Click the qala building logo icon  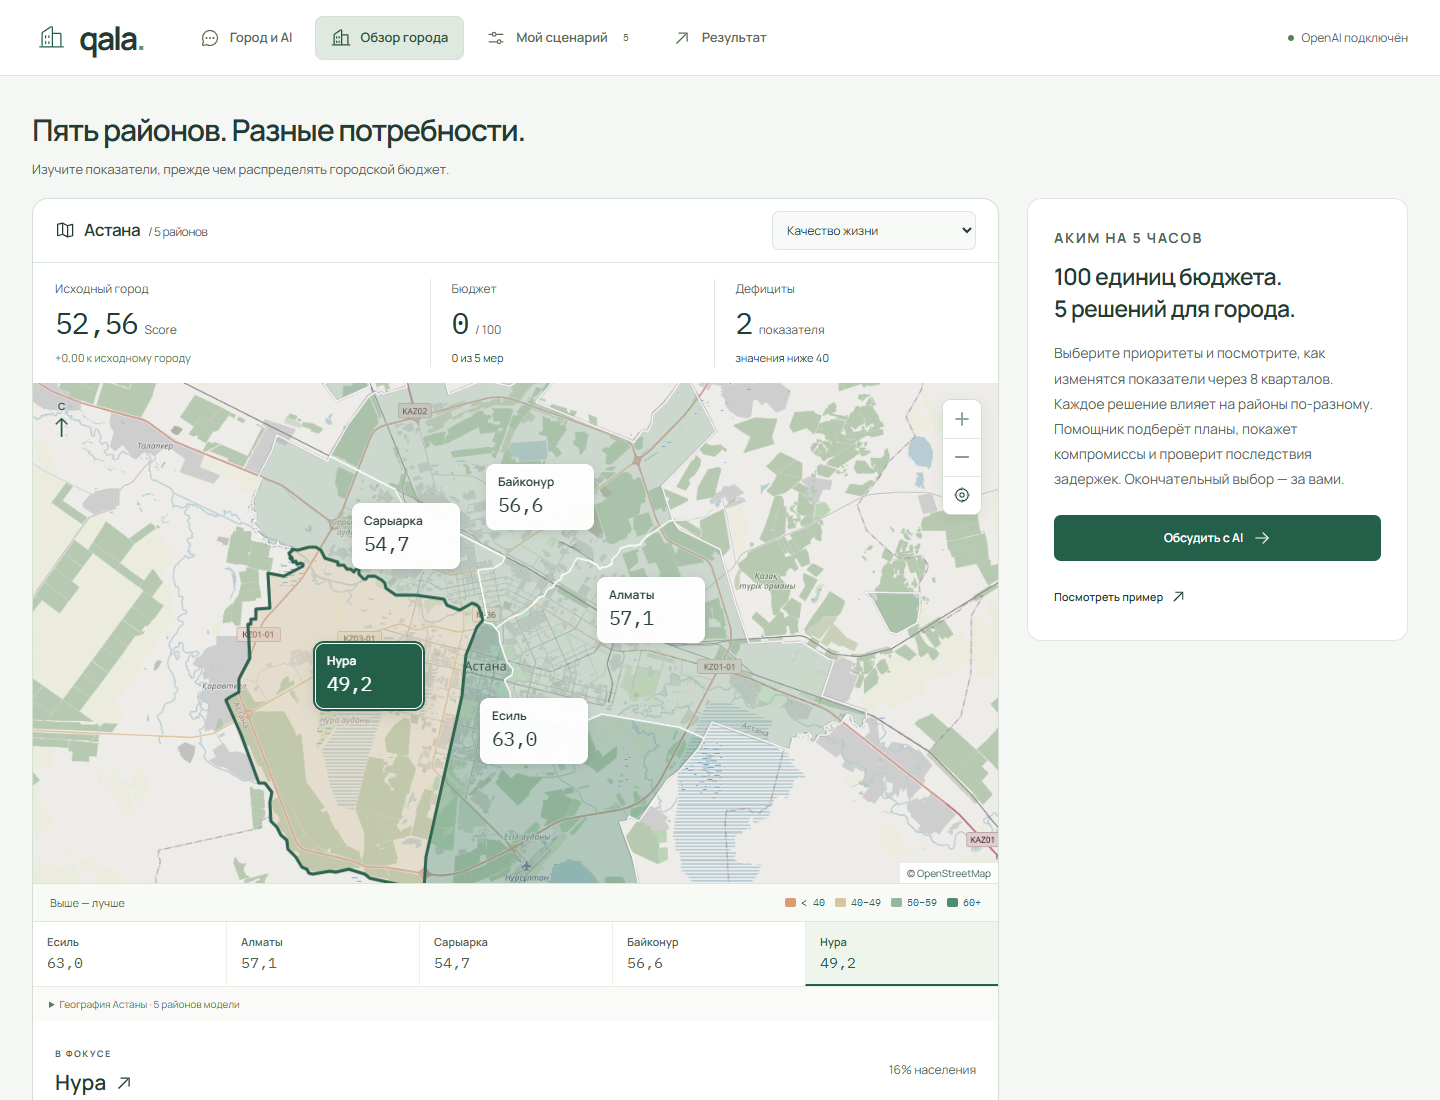[51, 38]
